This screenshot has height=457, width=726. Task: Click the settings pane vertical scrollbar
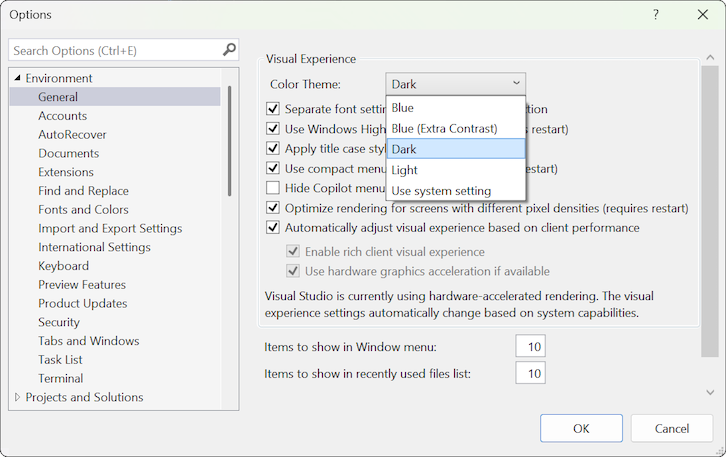709,211
